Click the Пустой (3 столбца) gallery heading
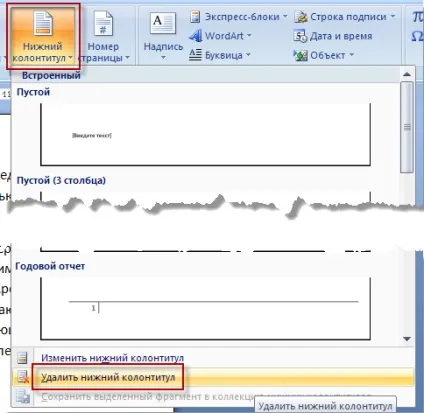 pos(61,180)
